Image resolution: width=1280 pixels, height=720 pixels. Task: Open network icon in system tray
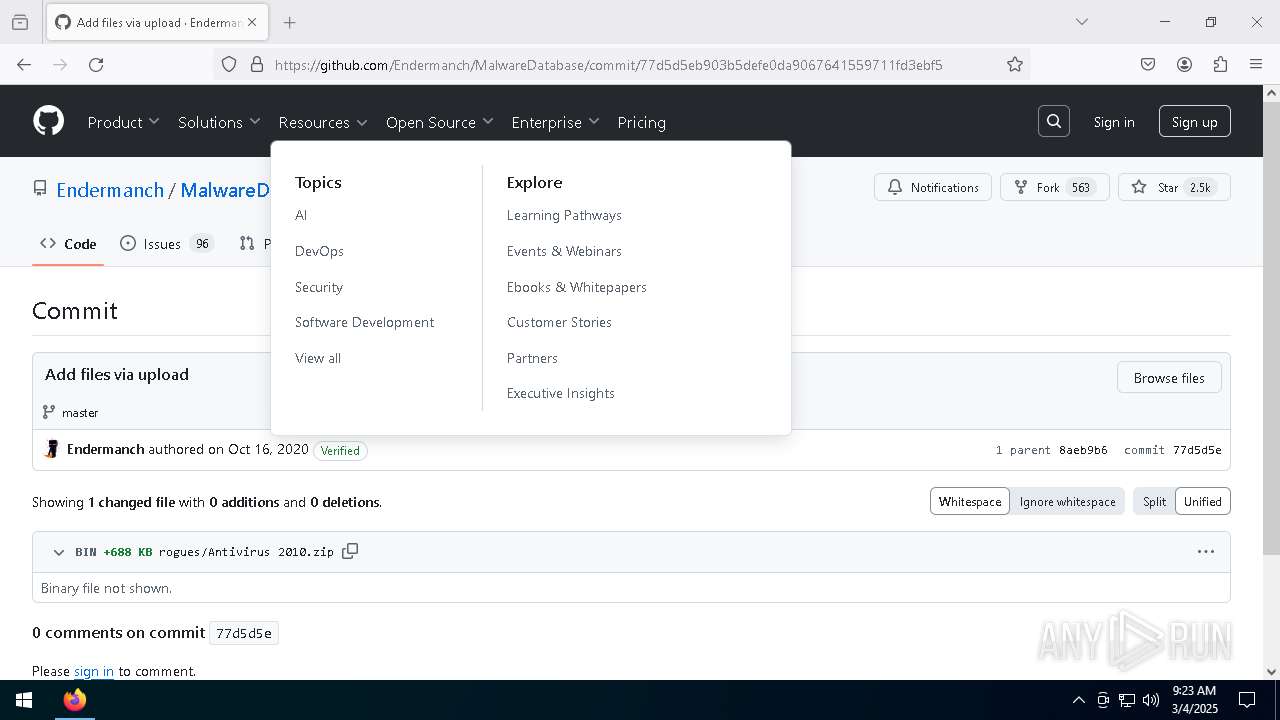1127,700
